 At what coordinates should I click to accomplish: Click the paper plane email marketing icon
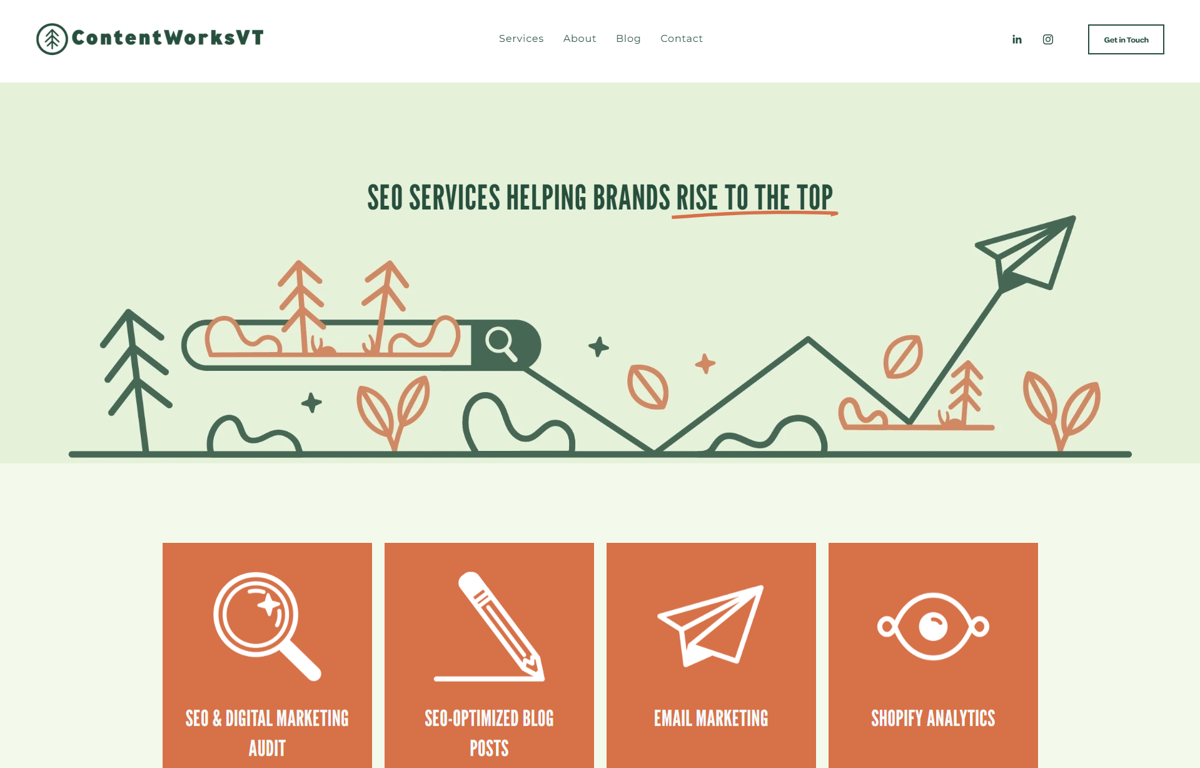coord(711,625)
